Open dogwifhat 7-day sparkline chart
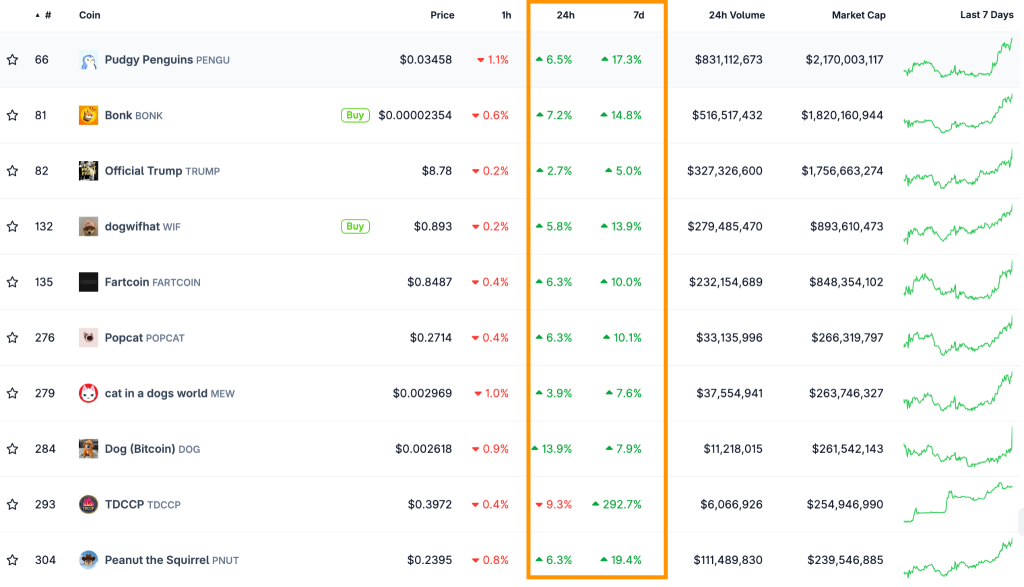The image size is (1024, 587). [x=958, y=225]
